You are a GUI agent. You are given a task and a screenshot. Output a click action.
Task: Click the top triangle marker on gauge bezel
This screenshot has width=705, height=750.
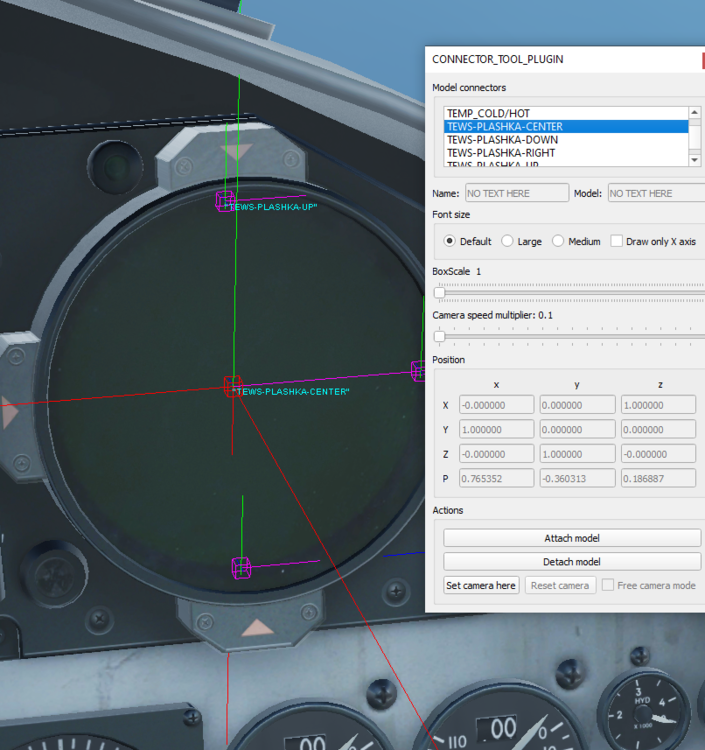coord(239,152)
